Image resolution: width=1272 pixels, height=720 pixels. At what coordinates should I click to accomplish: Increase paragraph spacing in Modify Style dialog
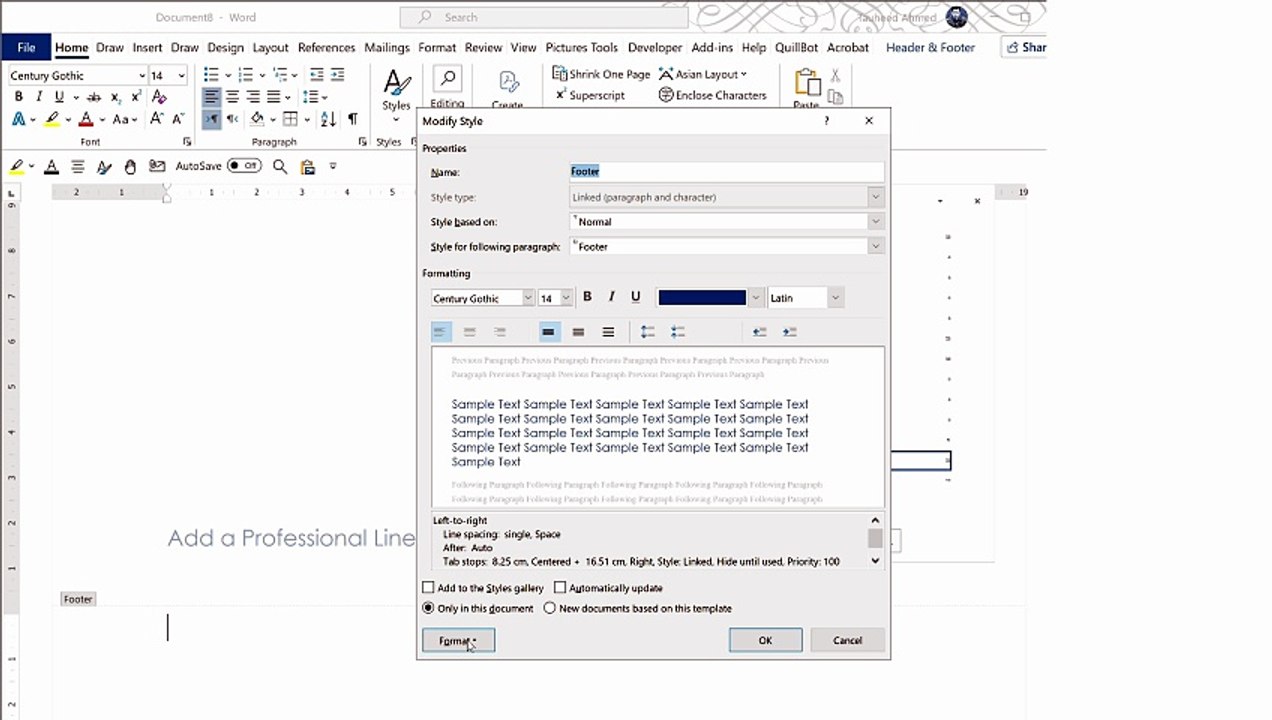(648, 332)
